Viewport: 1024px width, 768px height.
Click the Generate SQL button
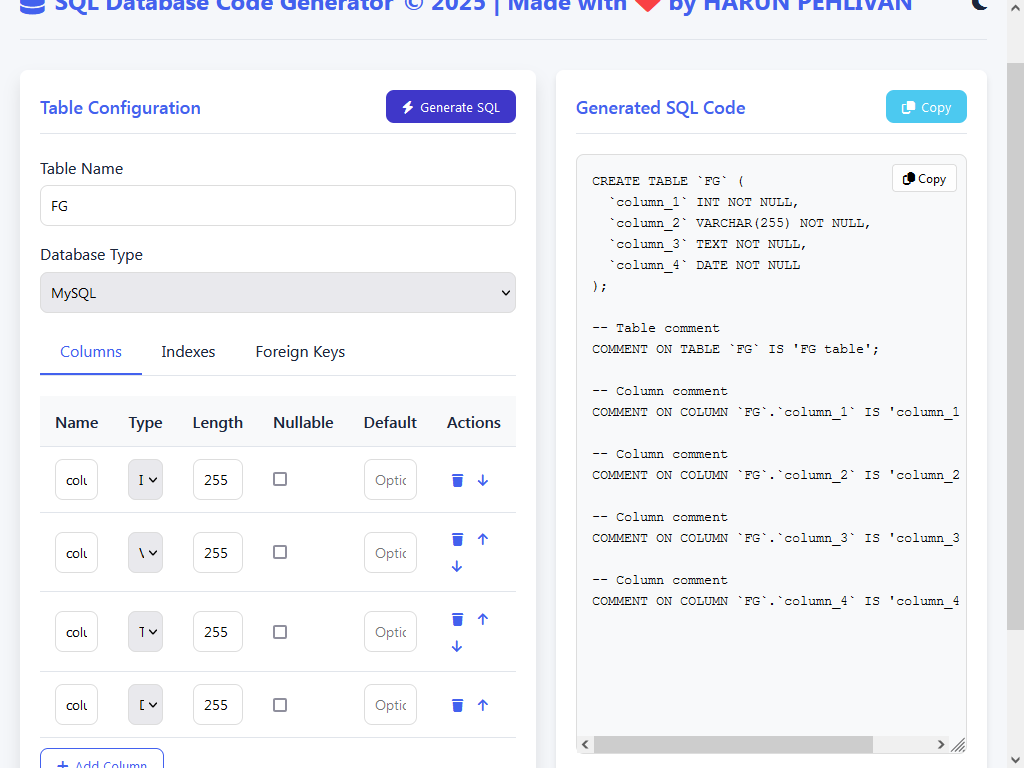click(x=451, y=106)
